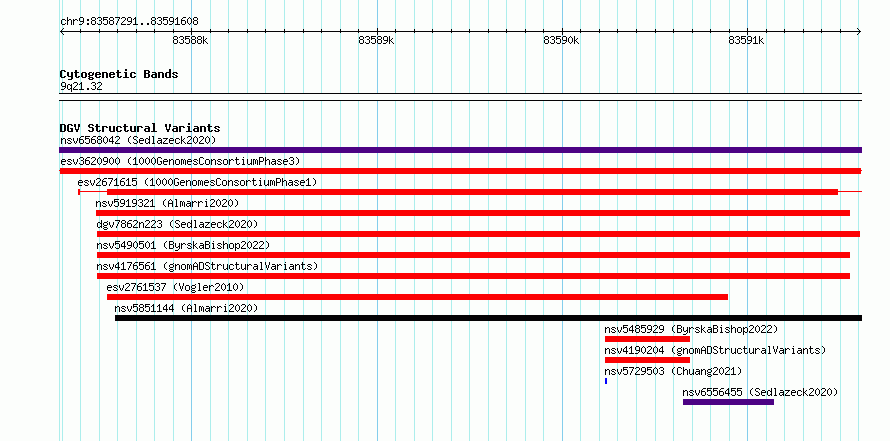Open nsv5851144 (Almarri2020) label
Viewport: 890px width, 441px height.
(x=186, y=308)
